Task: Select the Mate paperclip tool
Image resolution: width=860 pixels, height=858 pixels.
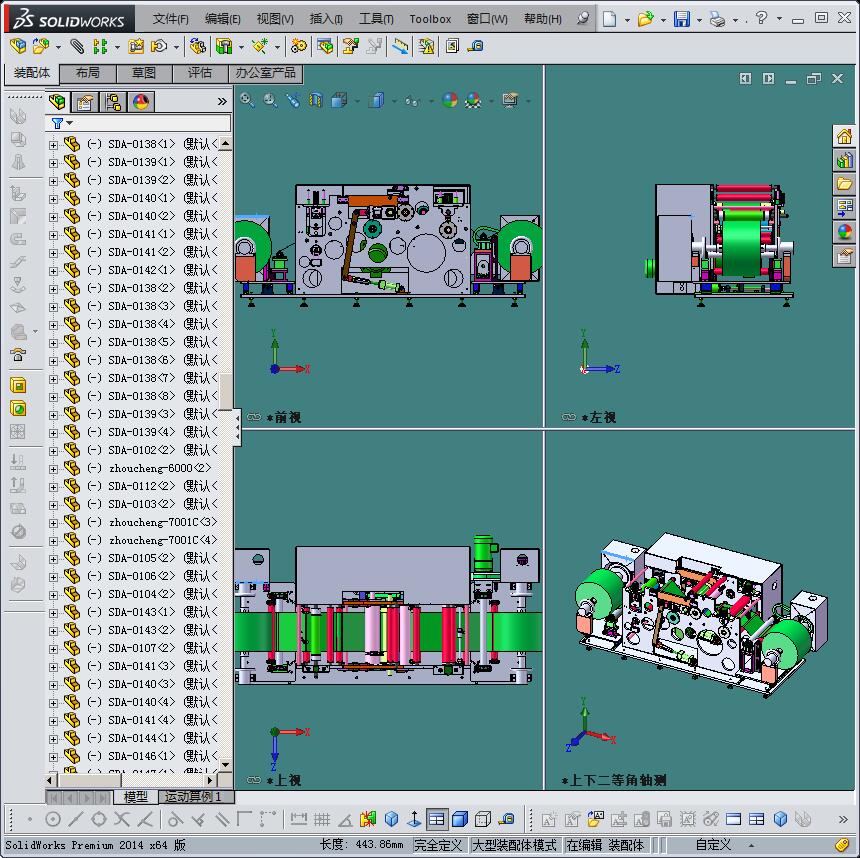Action: point(77,47)
